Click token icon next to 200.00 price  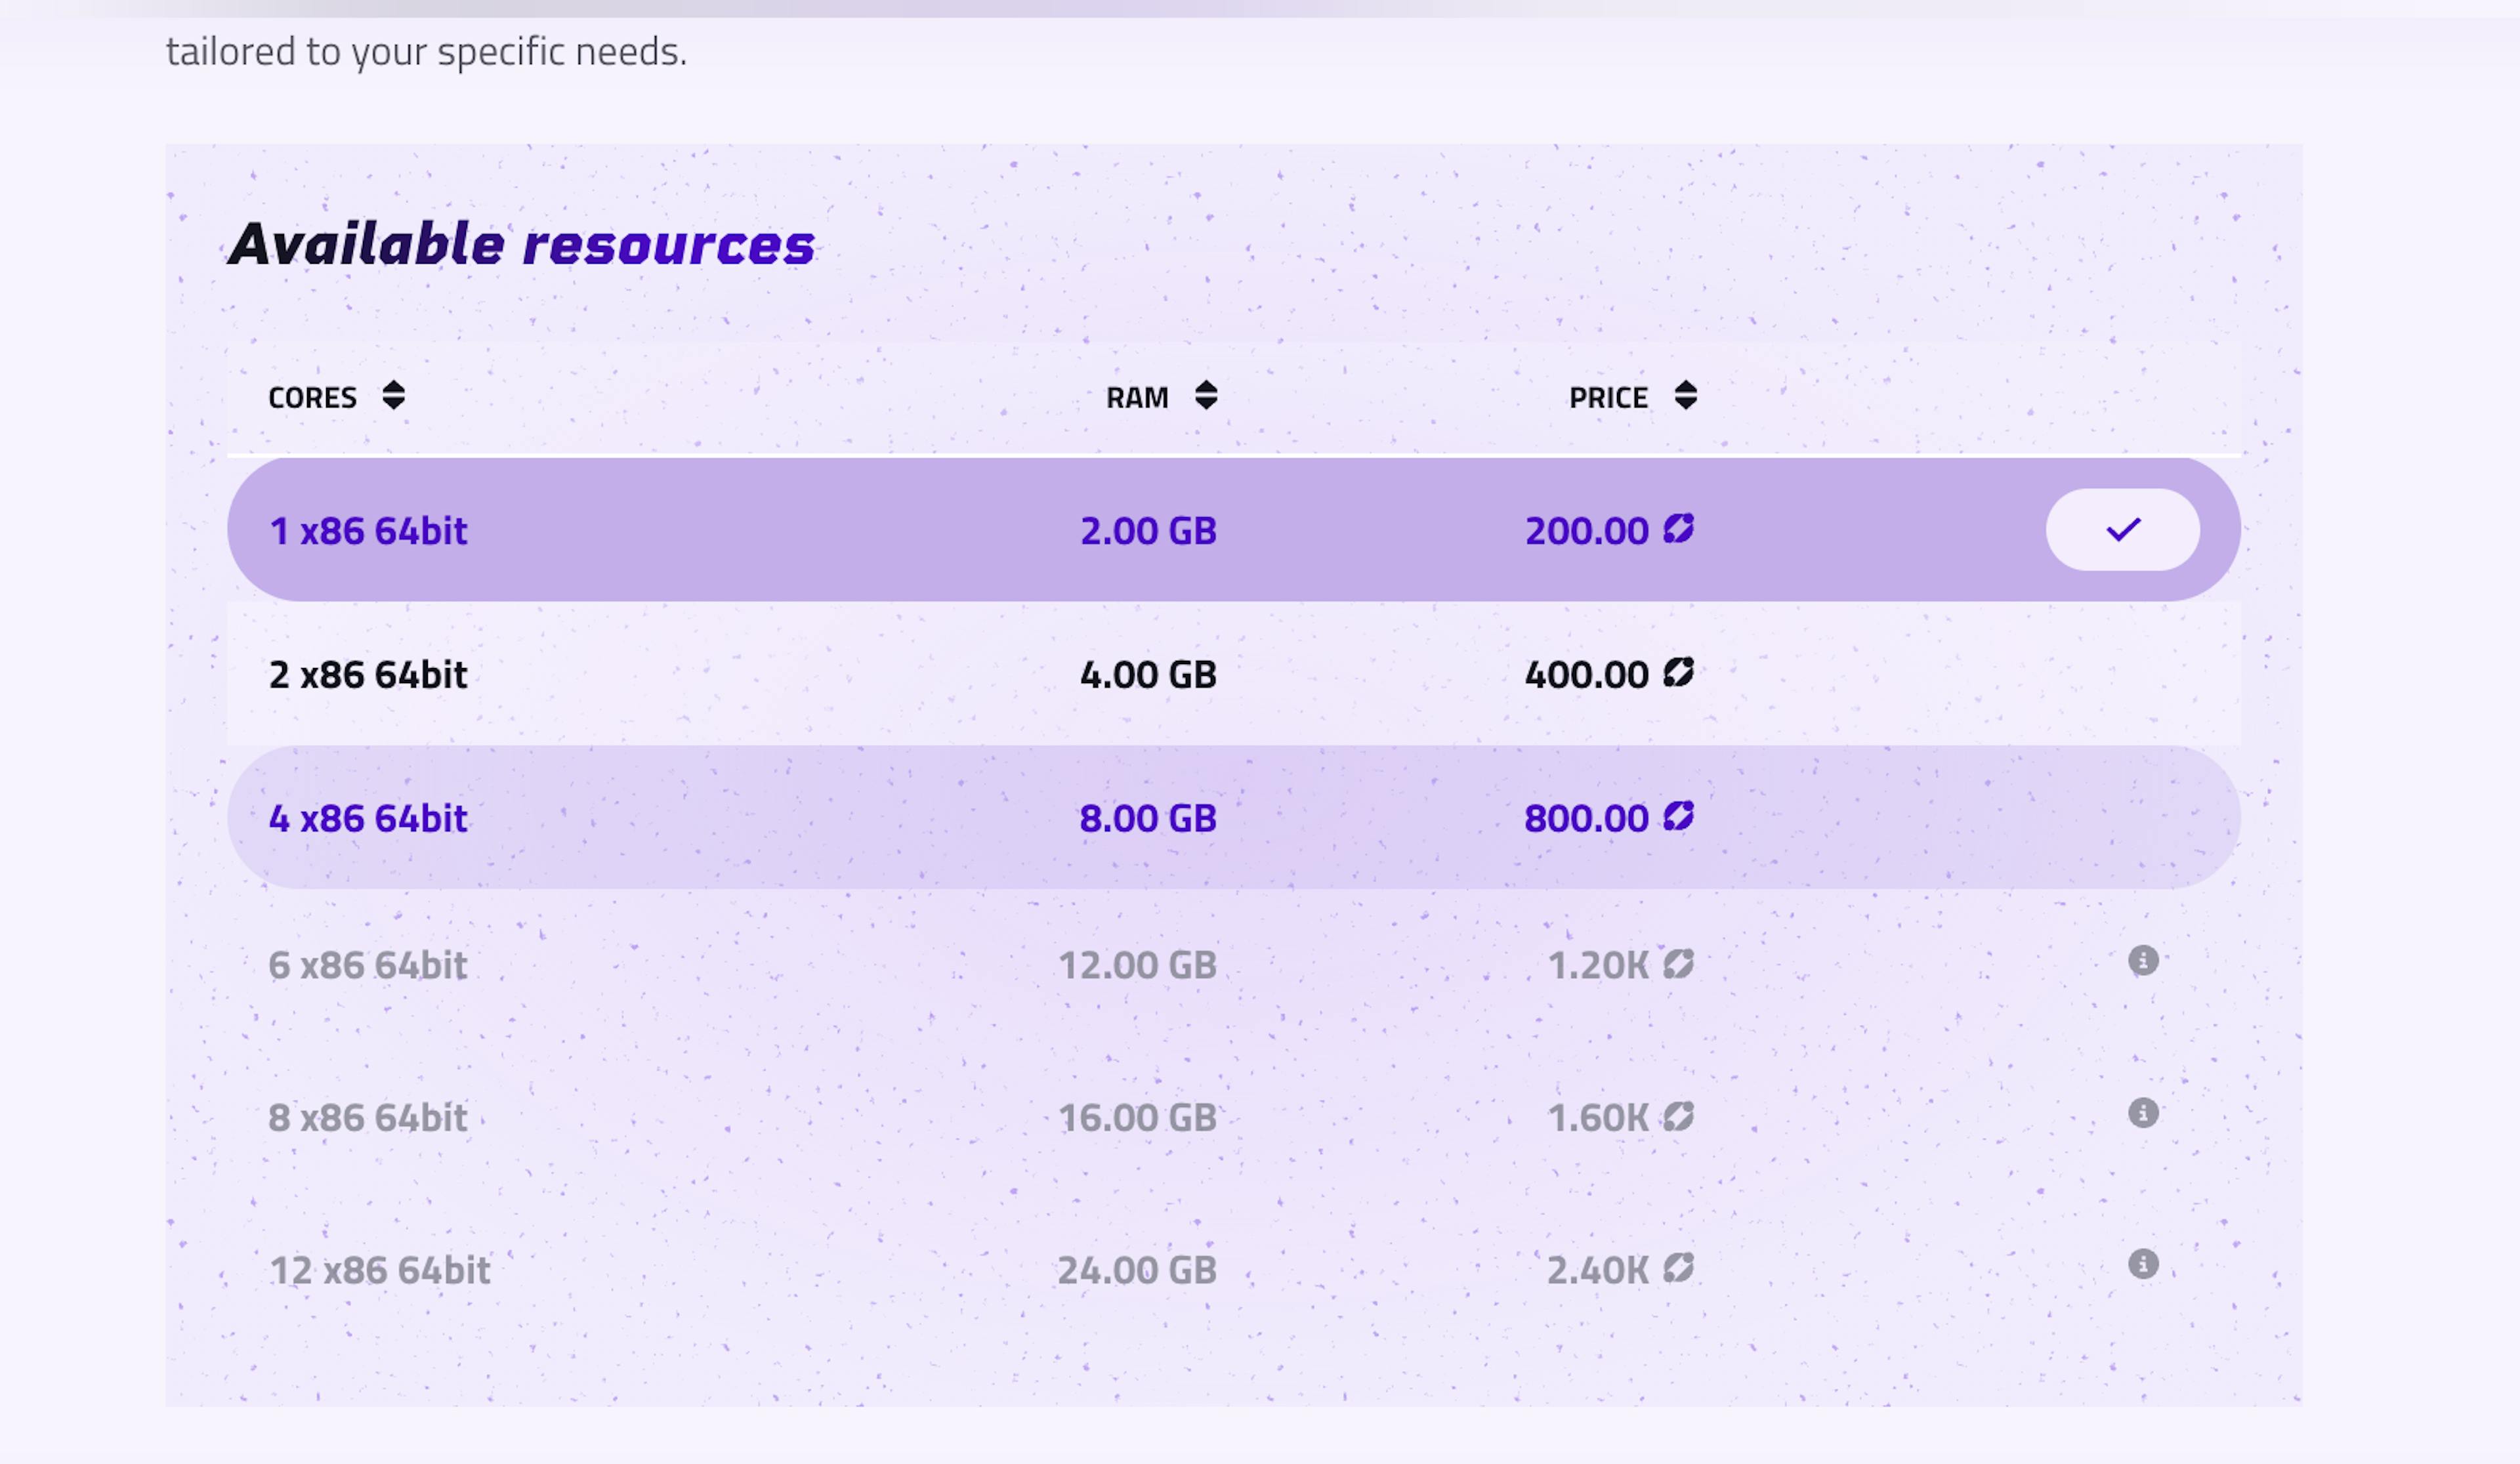[1678, 529]
